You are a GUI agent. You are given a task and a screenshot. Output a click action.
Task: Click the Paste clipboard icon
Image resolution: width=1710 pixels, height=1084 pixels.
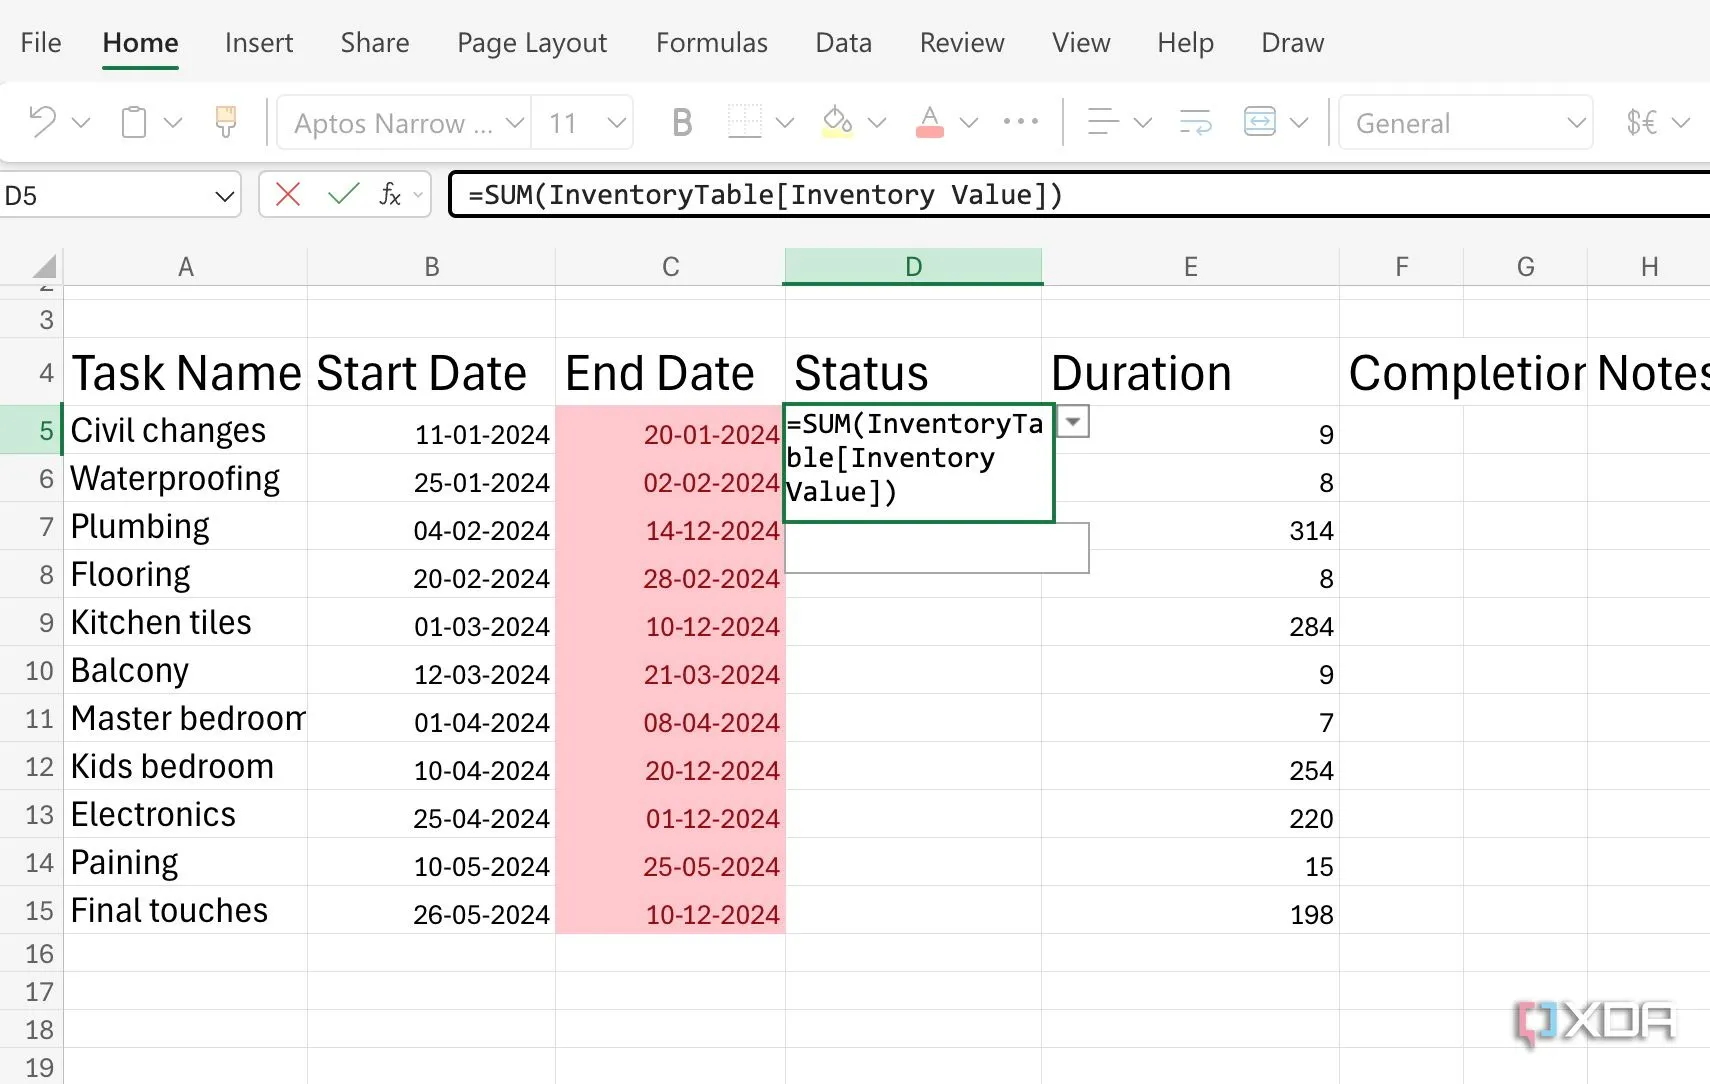coord(133,122)
